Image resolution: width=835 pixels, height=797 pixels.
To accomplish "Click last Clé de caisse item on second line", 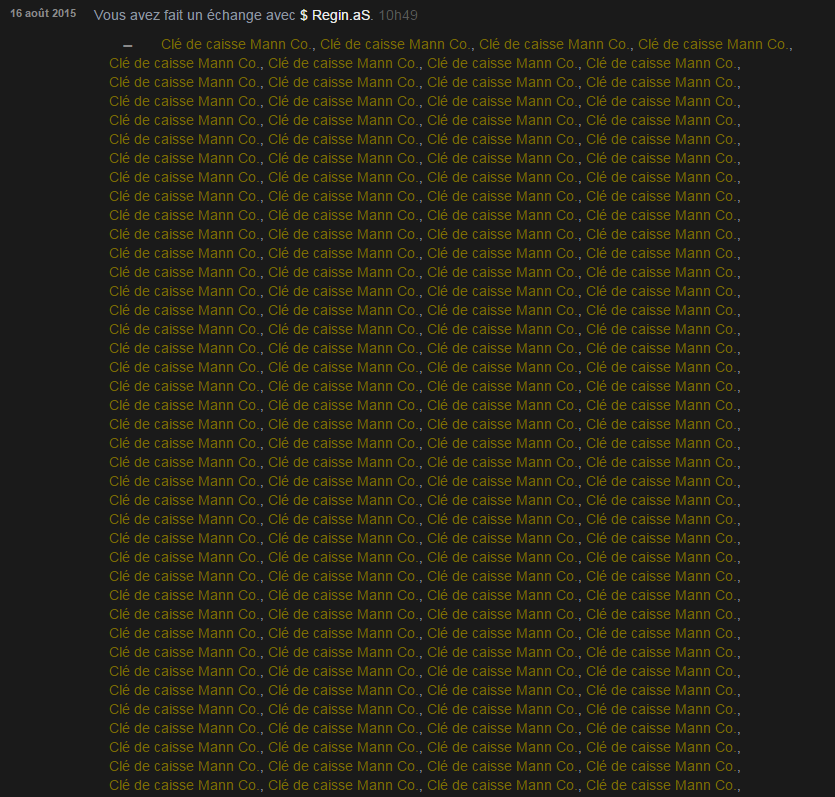I will coord(662,63).
